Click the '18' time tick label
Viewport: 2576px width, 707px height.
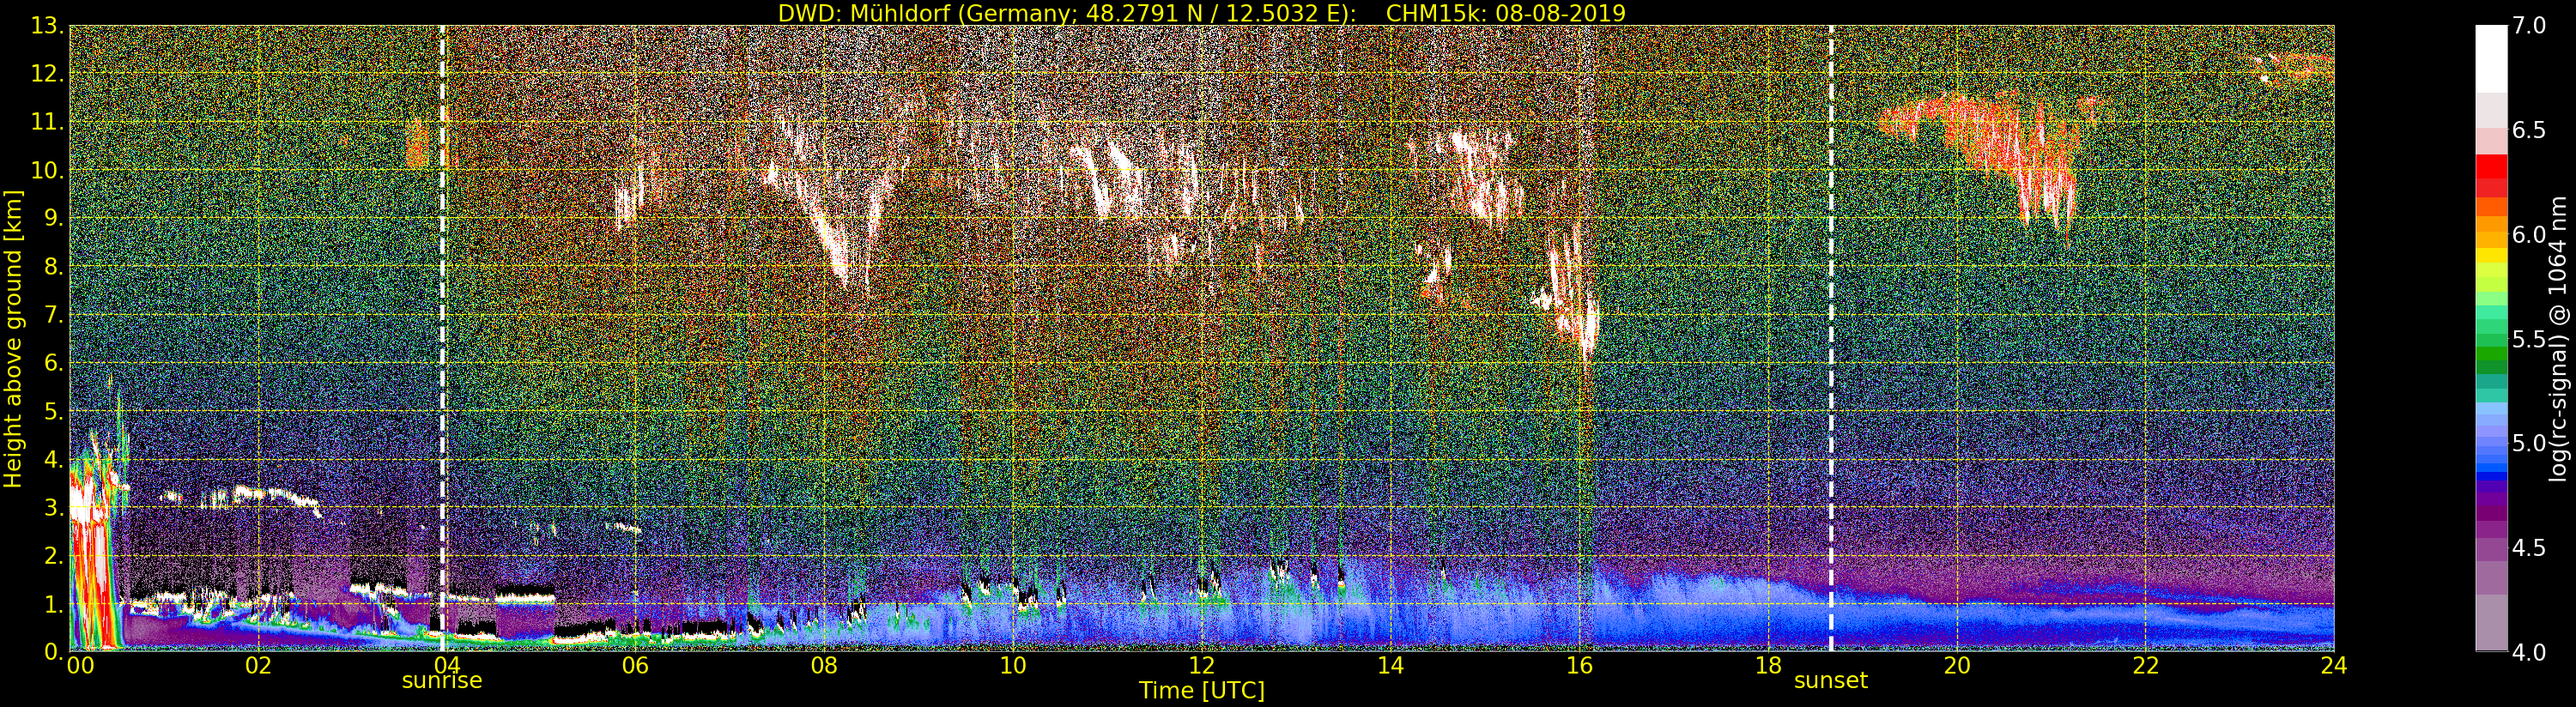1768,665
